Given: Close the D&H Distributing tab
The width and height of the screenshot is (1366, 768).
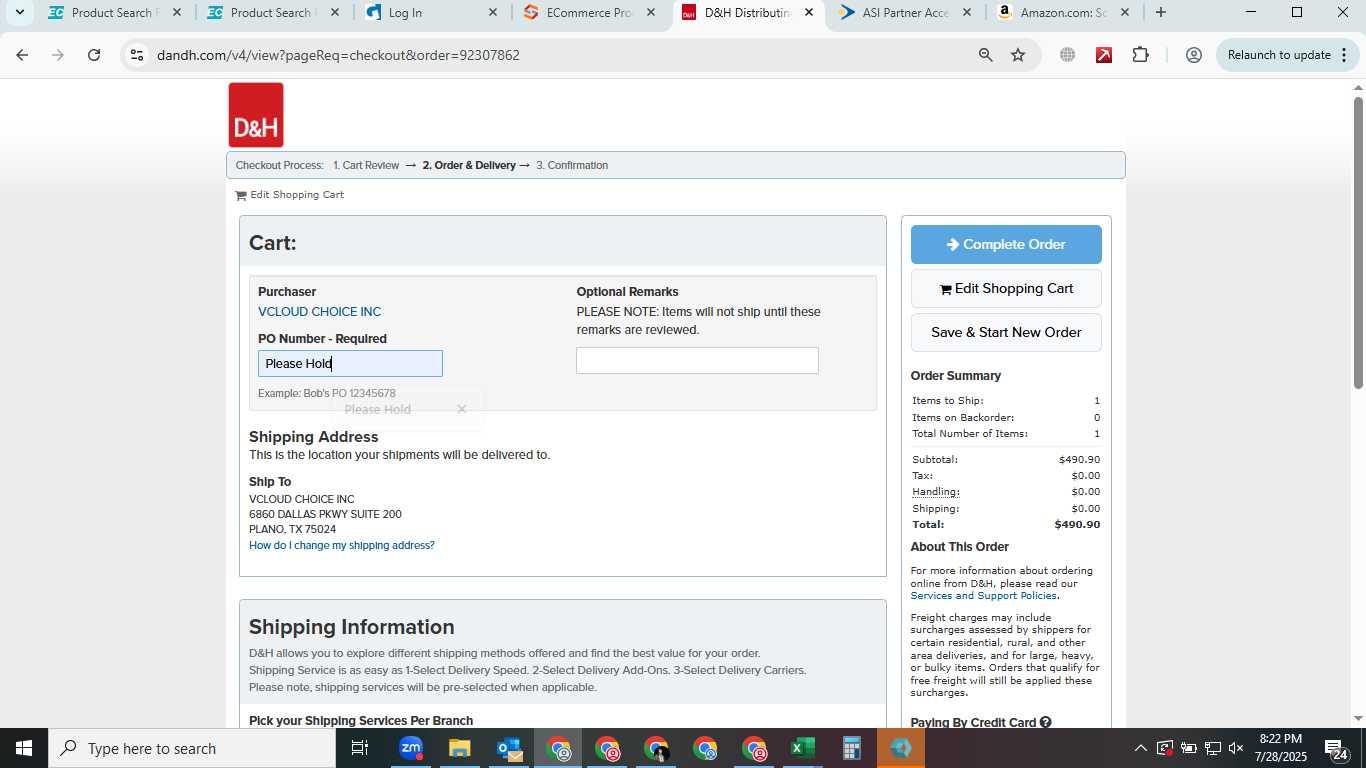Looking at the screenshot, I should (x=809, y=13).
